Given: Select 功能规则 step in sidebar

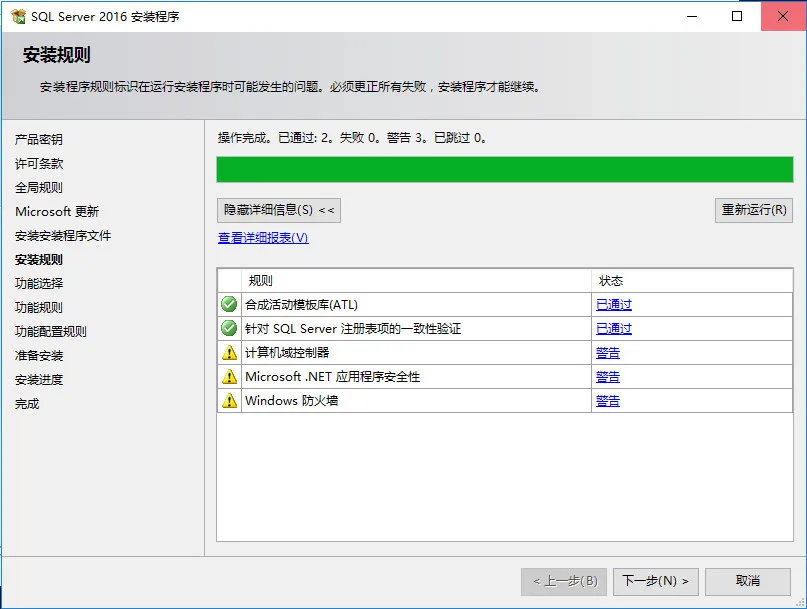Looking at the screenshot, I should 39,308.
